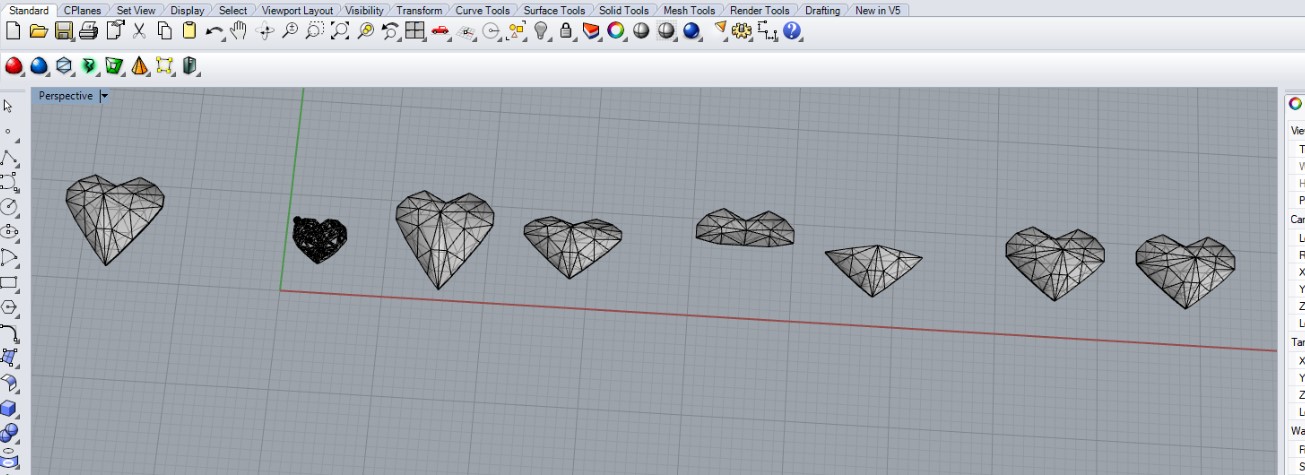Select the blue Box solid tool in sidebar
The image size is (1305, 475).
[9, 408]
